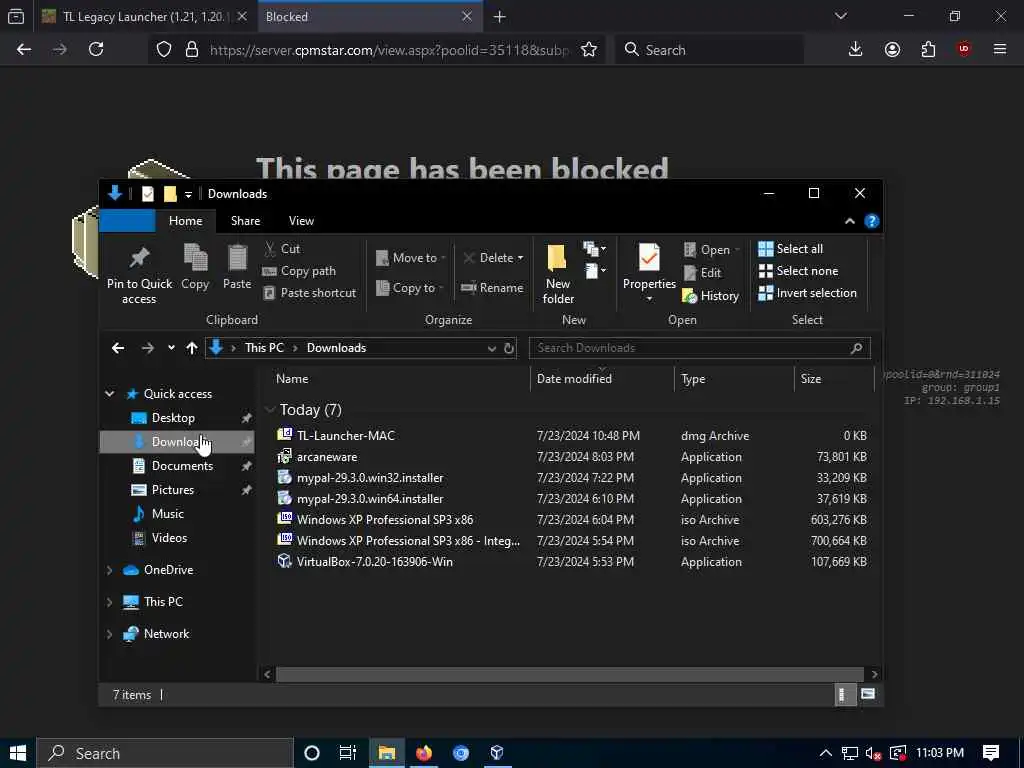Click the blue Help icon
Screen dimensions: 1024x768
pos(872,221)
